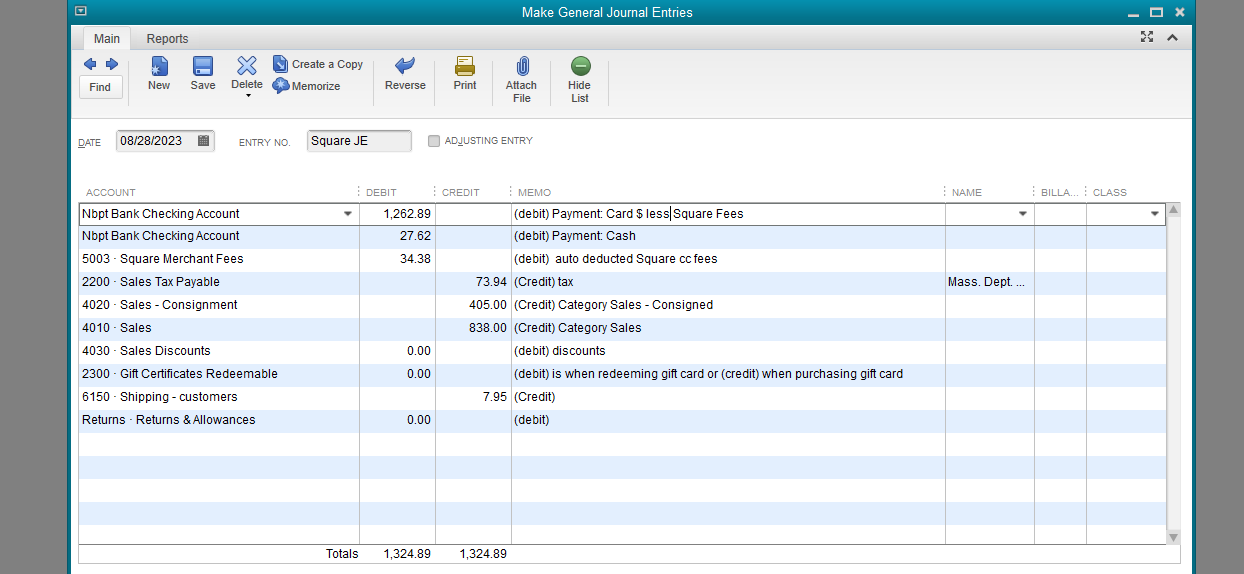1244x574 pixels.
Task: Click the Class column header
Action: 1110,192
